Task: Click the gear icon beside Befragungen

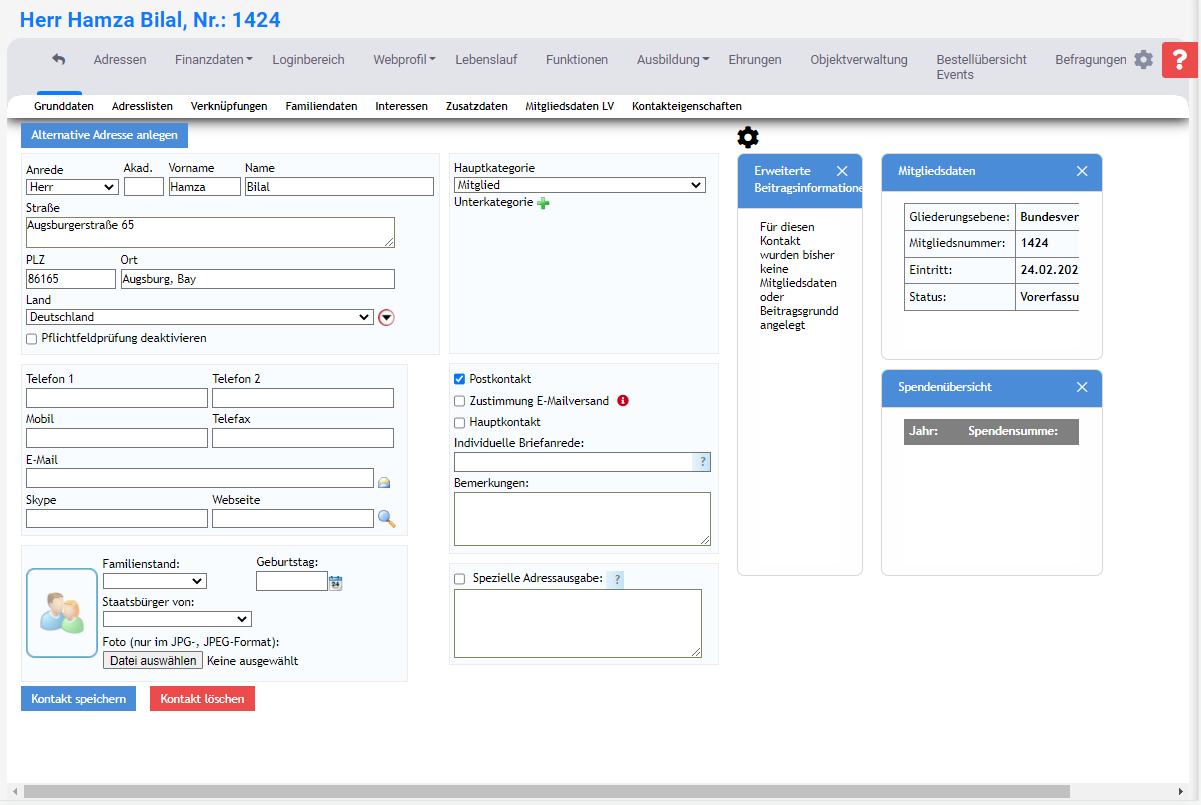Action: [1143, 60]
